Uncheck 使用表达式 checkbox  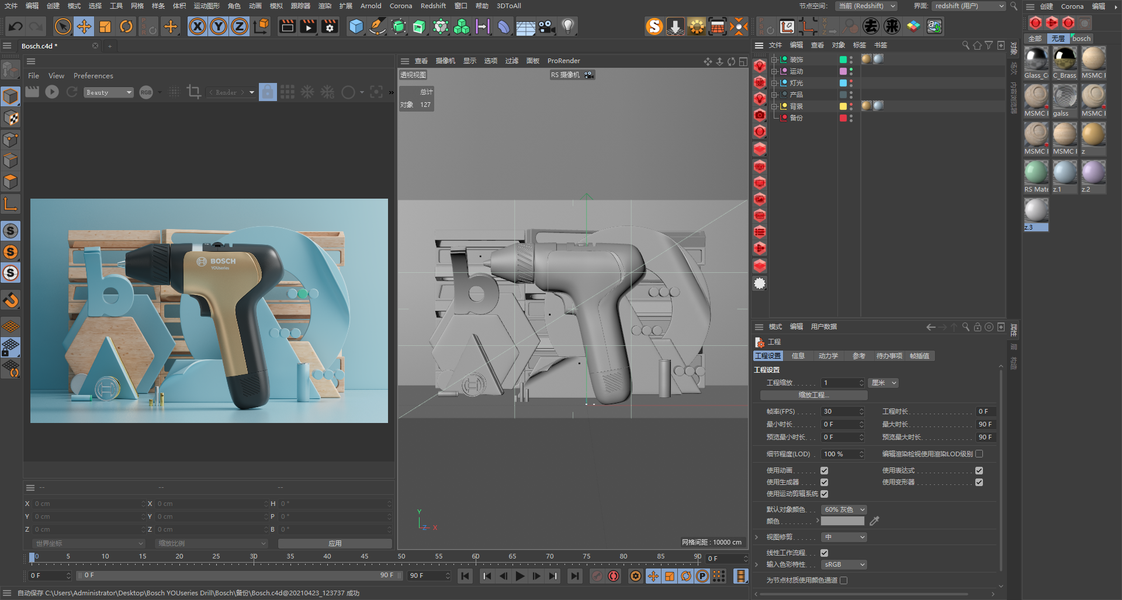coord(979,471)
